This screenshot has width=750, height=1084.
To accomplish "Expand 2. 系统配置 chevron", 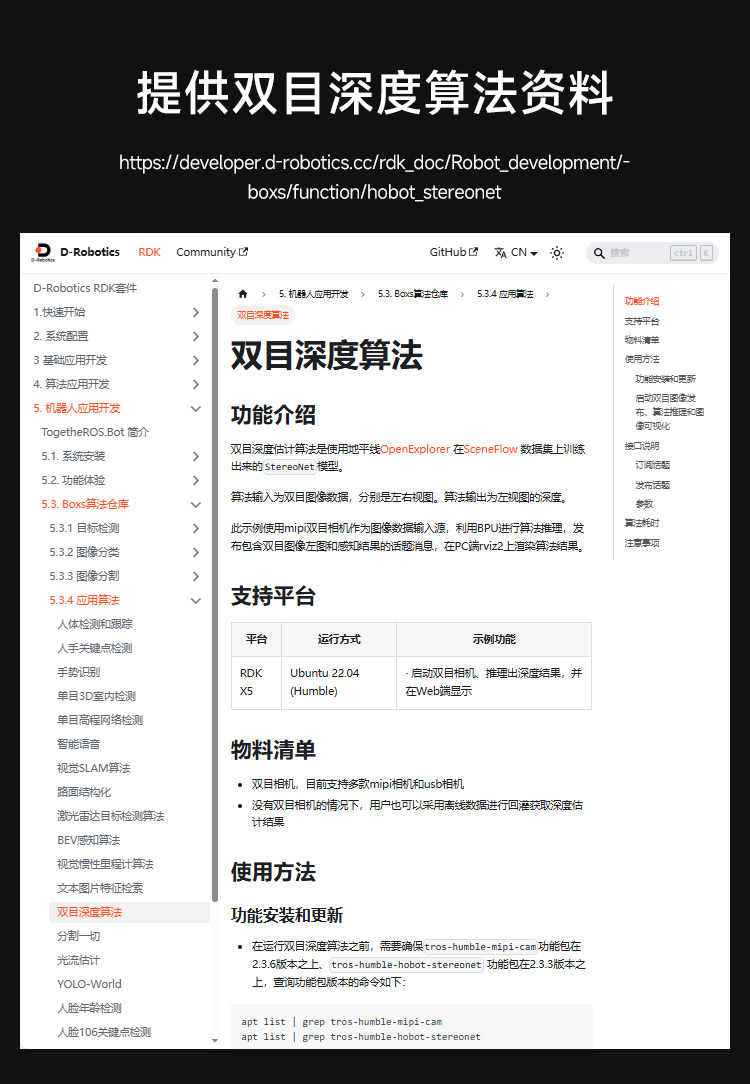I will point(196,337).
